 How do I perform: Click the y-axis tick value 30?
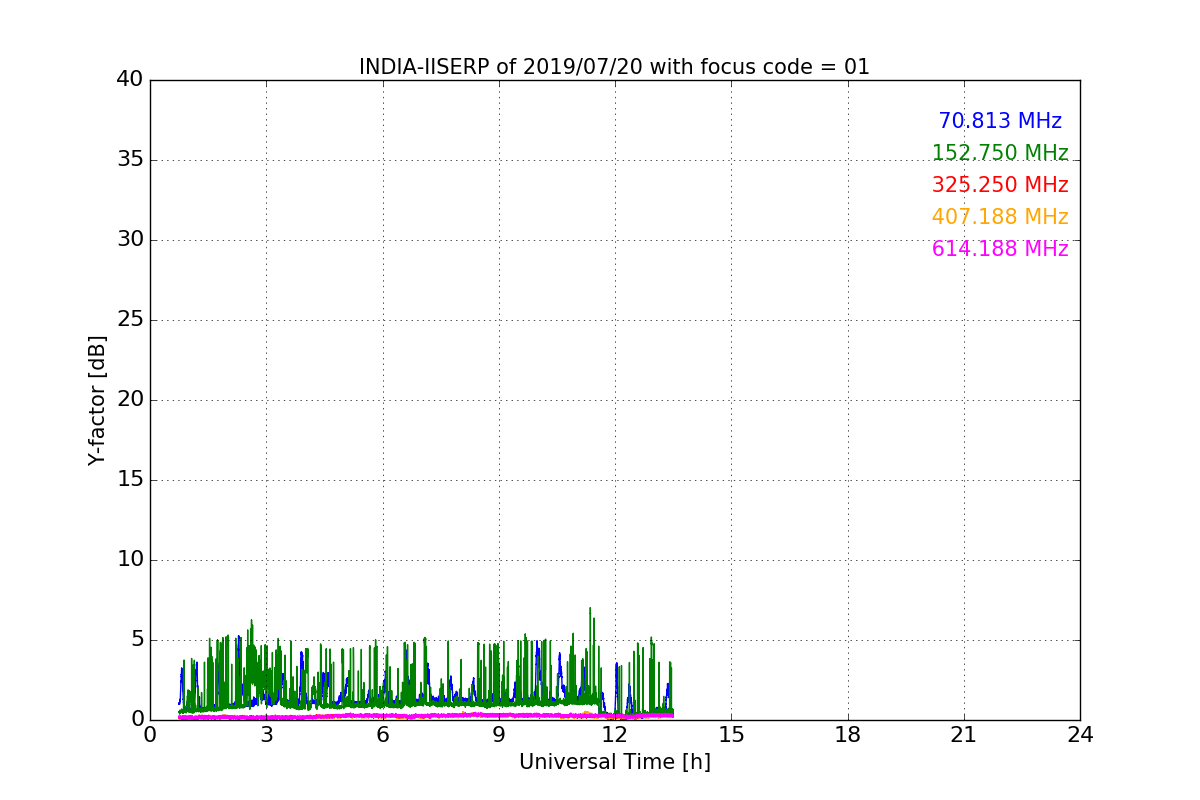130,240
